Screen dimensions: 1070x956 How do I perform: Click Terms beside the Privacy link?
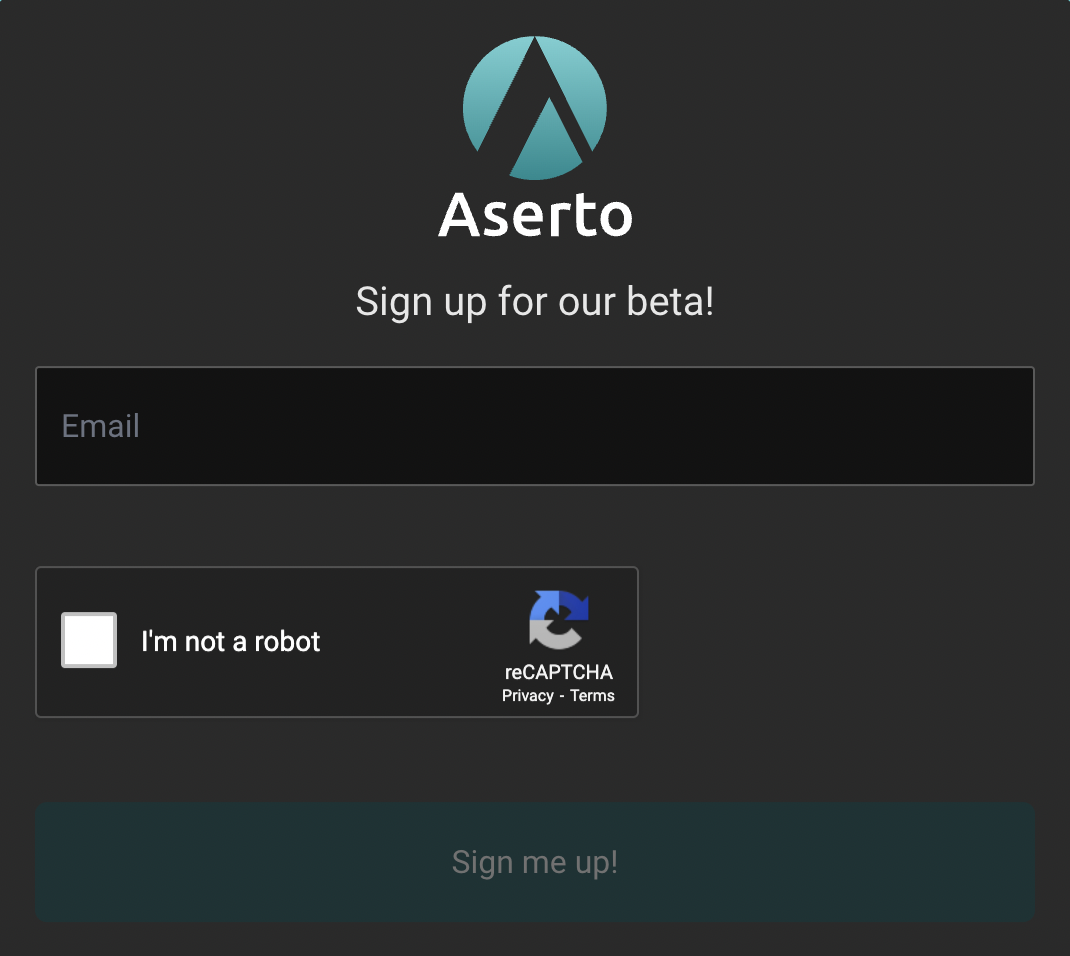(x=592, y=695)
